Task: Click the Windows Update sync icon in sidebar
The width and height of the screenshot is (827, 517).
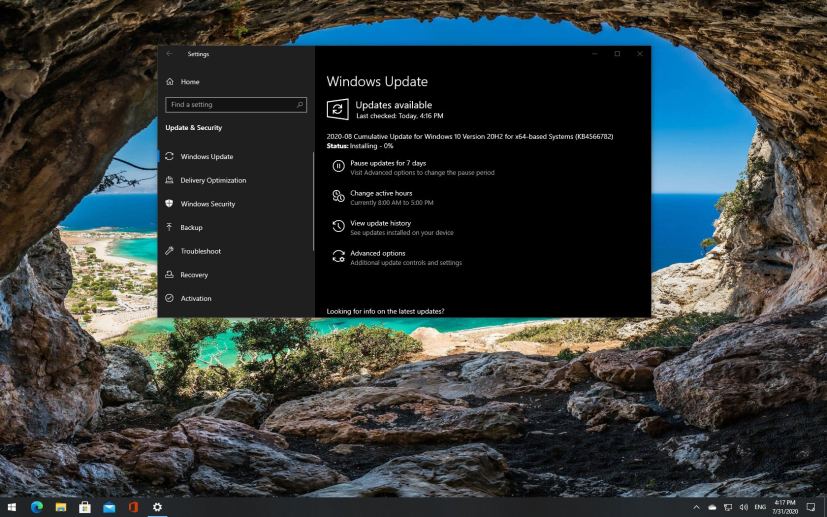Action: coord(169,156)
